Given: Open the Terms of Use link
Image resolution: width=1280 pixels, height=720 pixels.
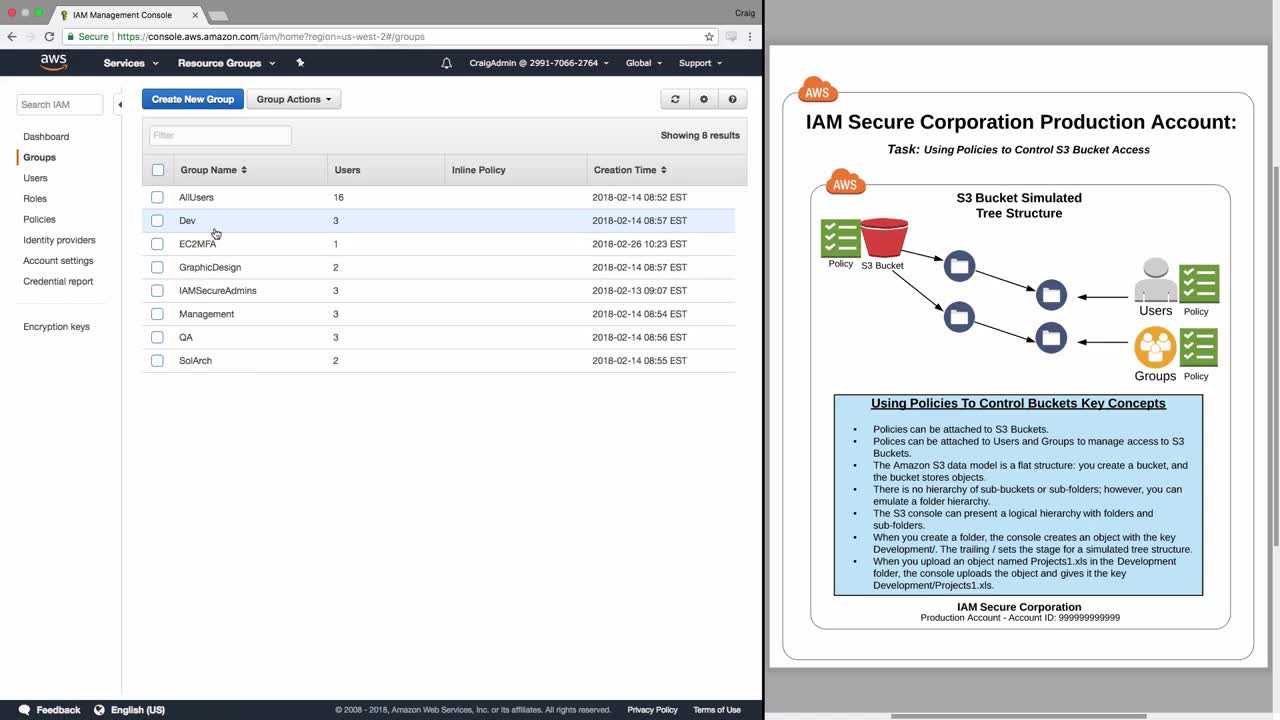Looking at the screenshot, I should pyautogui.click(x=717, y=710).
